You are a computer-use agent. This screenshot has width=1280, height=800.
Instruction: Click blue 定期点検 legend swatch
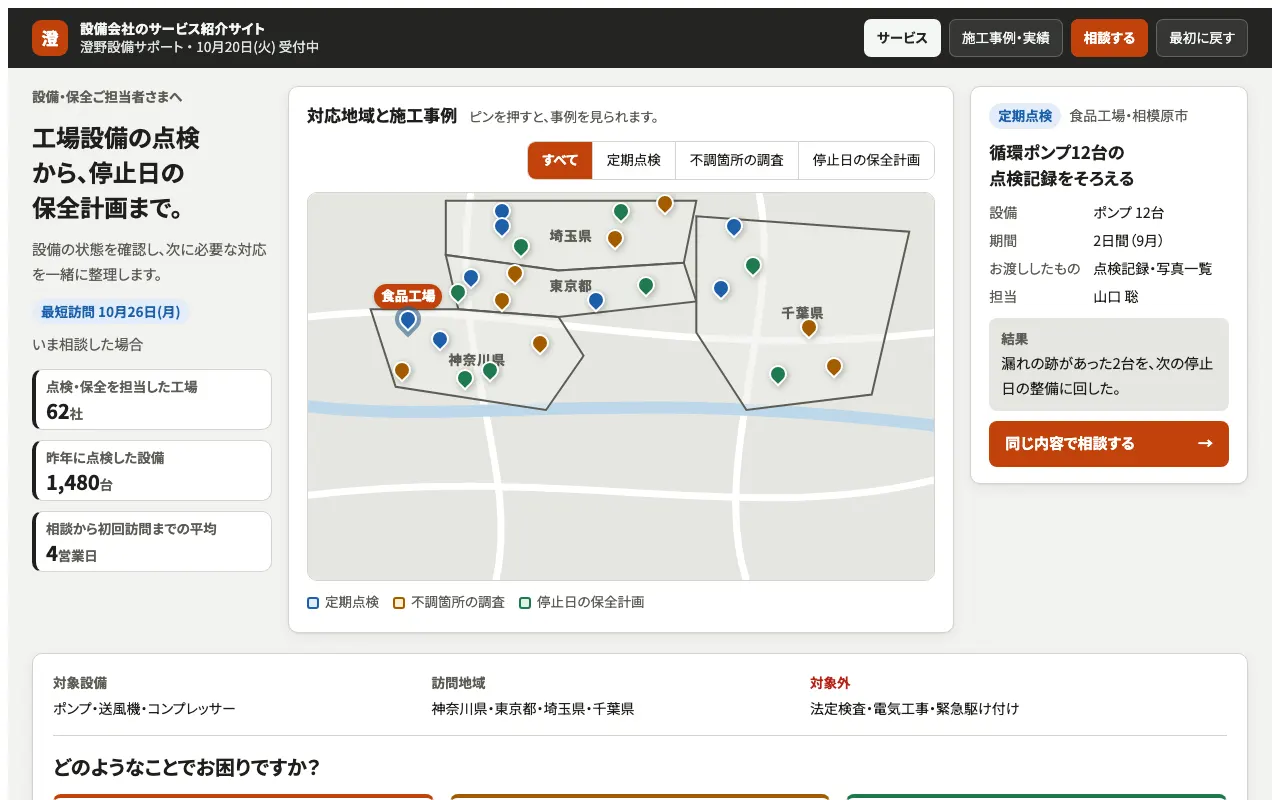(313, 603)
